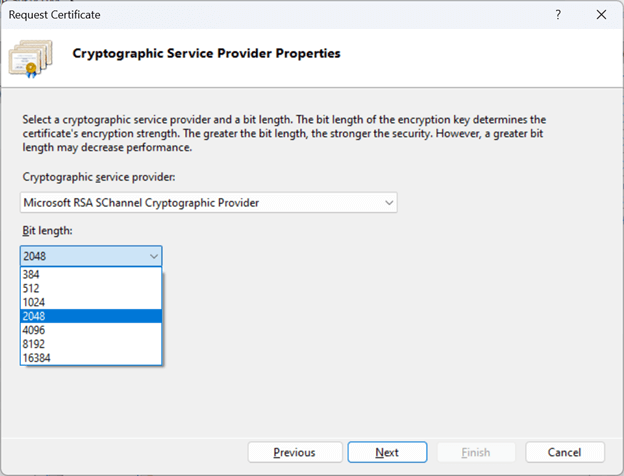Image resolution: width=624 pixels, height=476 pixels.
Task: Close the Request Certificate dialog
Action: (601, 15)
